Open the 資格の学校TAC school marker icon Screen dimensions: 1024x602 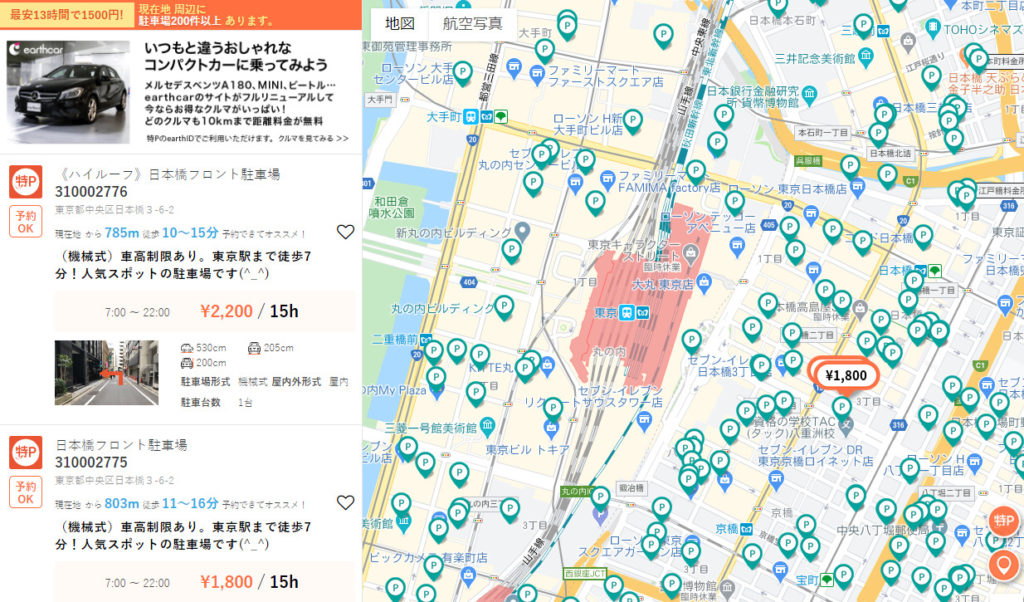847,425
